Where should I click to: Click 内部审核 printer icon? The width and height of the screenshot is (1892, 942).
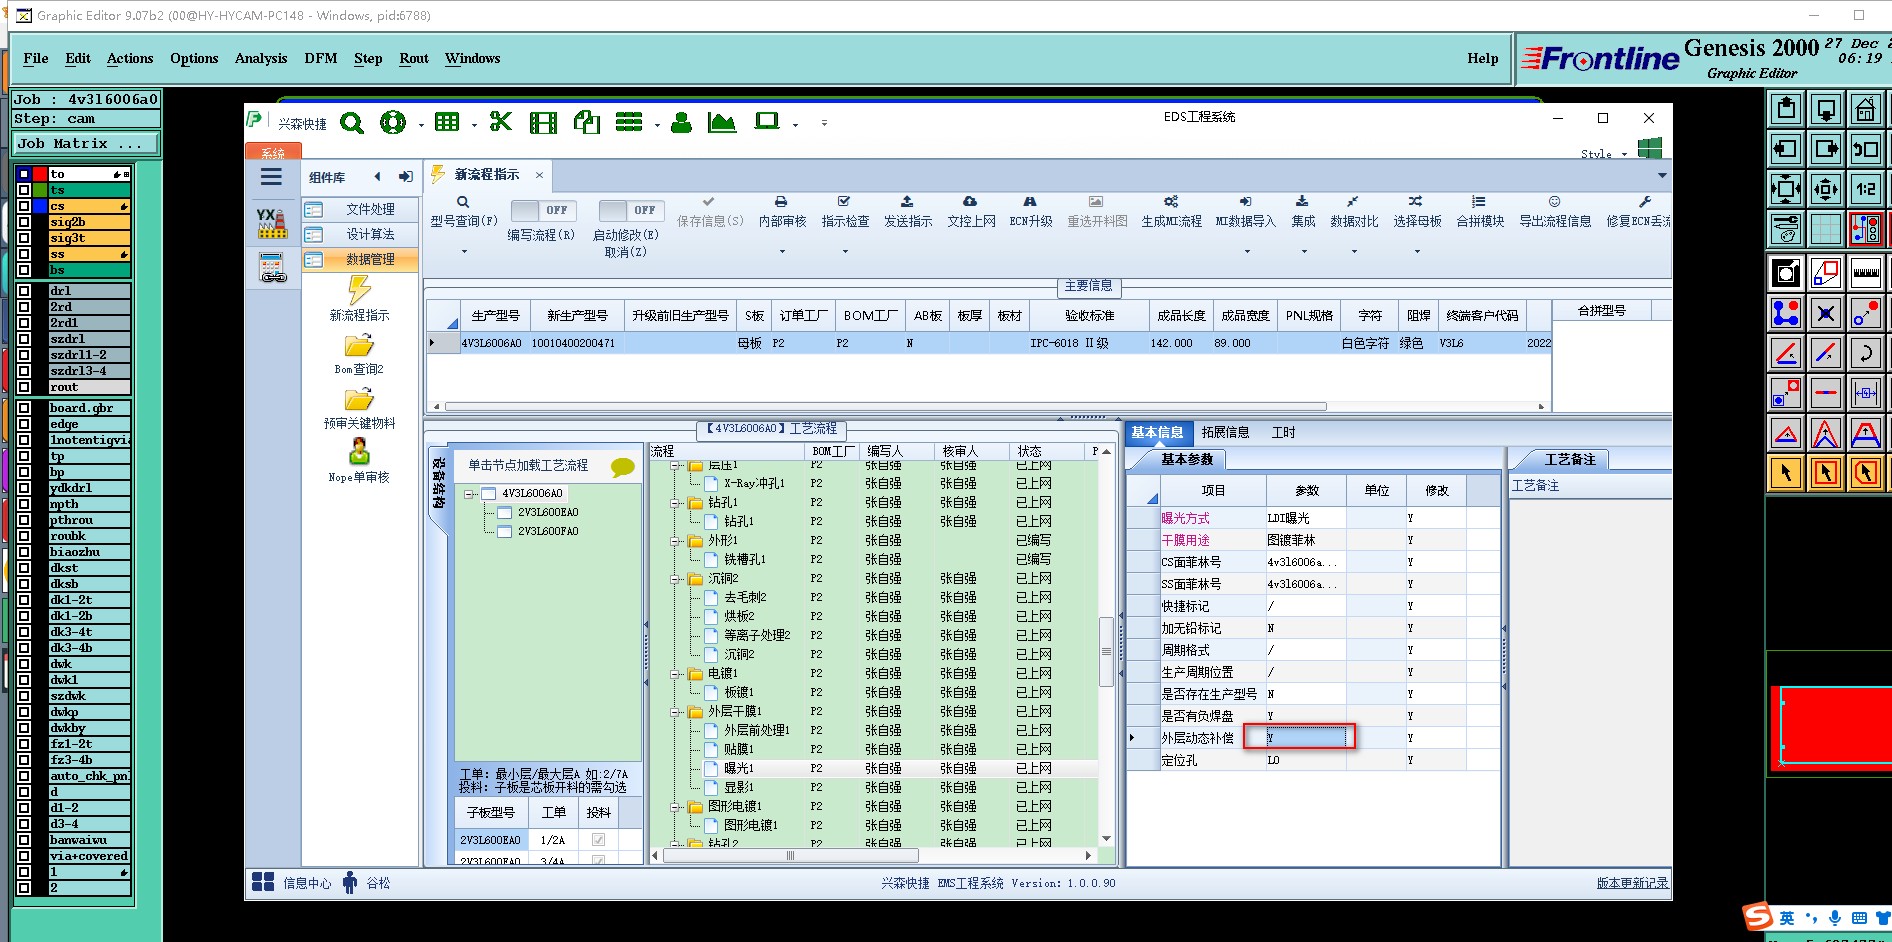click(781, 201)
